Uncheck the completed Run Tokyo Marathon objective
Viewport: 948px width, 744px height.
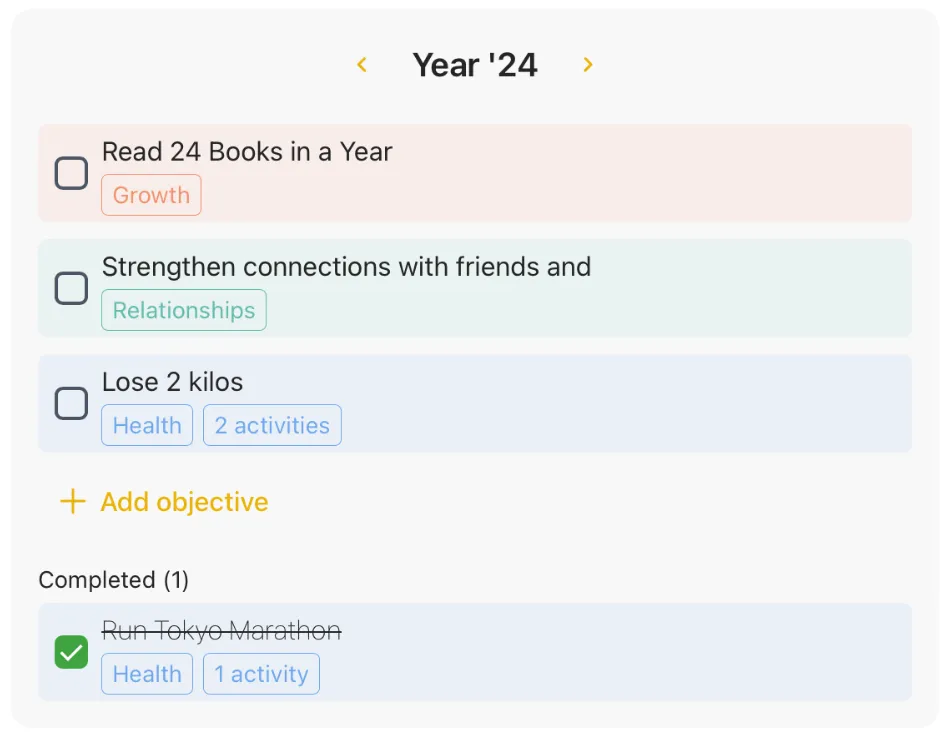(x=71, y=653)
